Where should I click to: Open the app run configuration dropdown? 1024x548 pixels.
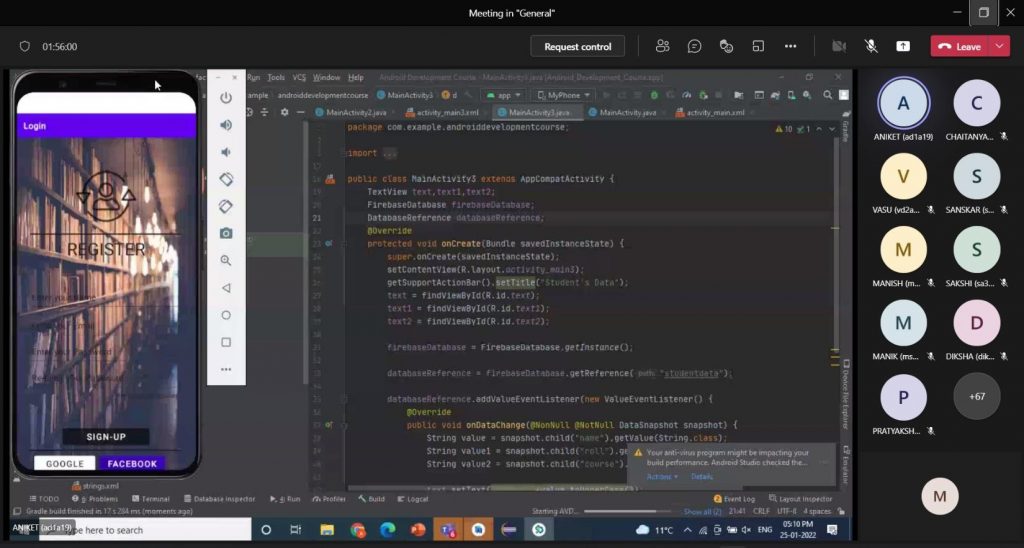[x=504, y=95]
